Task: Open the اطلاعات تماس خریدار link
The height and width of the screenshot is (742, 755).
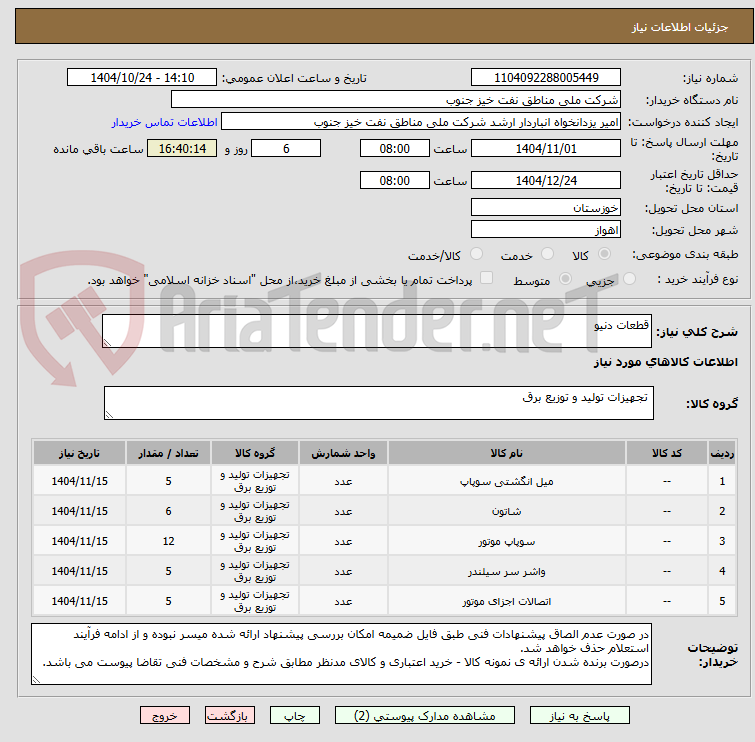Action: [165, 122]
